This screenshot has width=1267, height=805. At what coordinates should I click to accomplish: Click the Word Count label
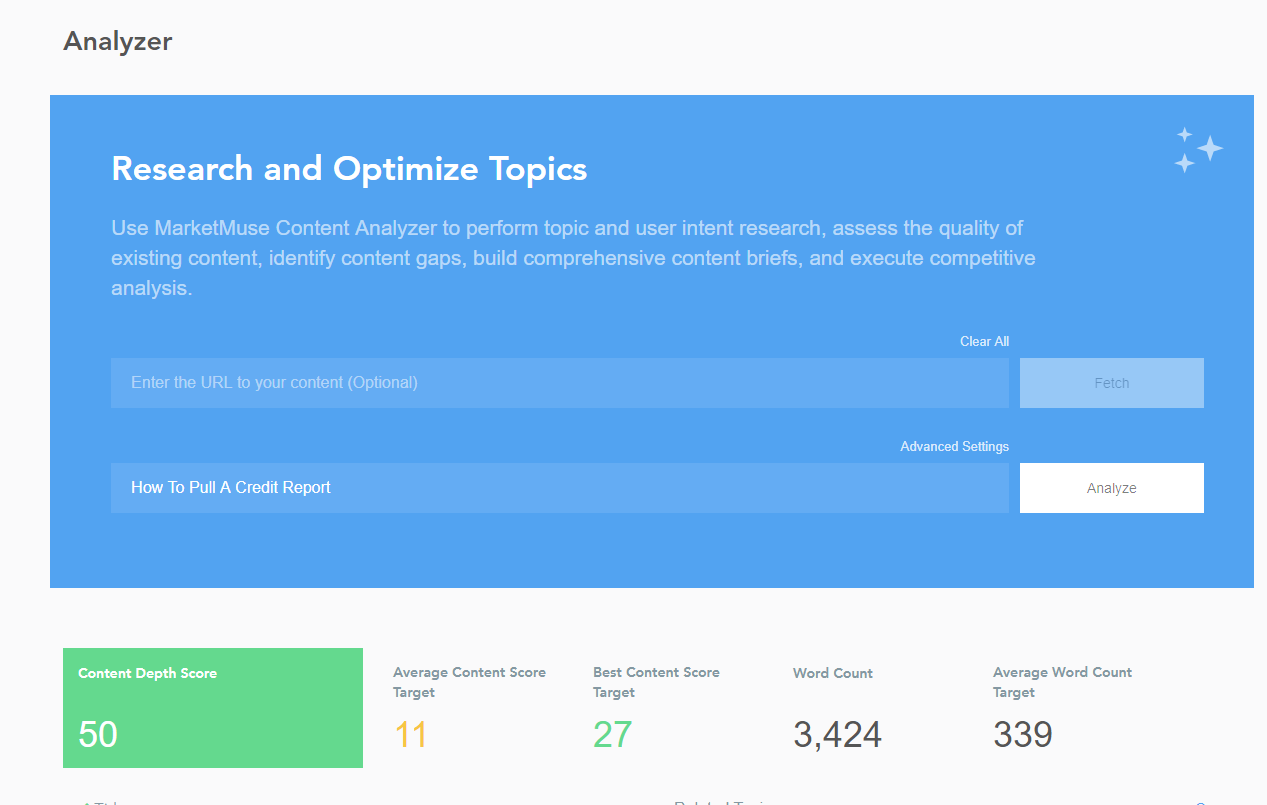pyautogui.click(x=833, y=673)
